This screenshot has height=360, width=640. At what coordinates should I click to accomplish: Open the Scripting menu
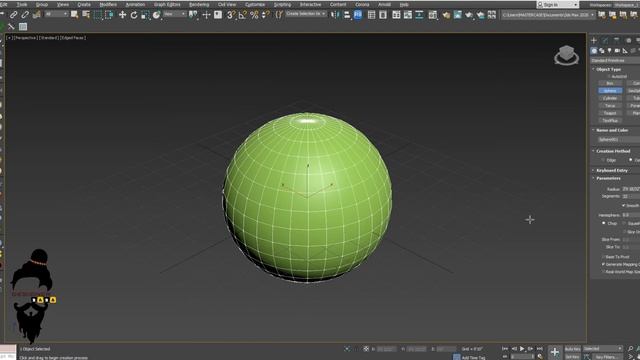[x=282, y=4]
